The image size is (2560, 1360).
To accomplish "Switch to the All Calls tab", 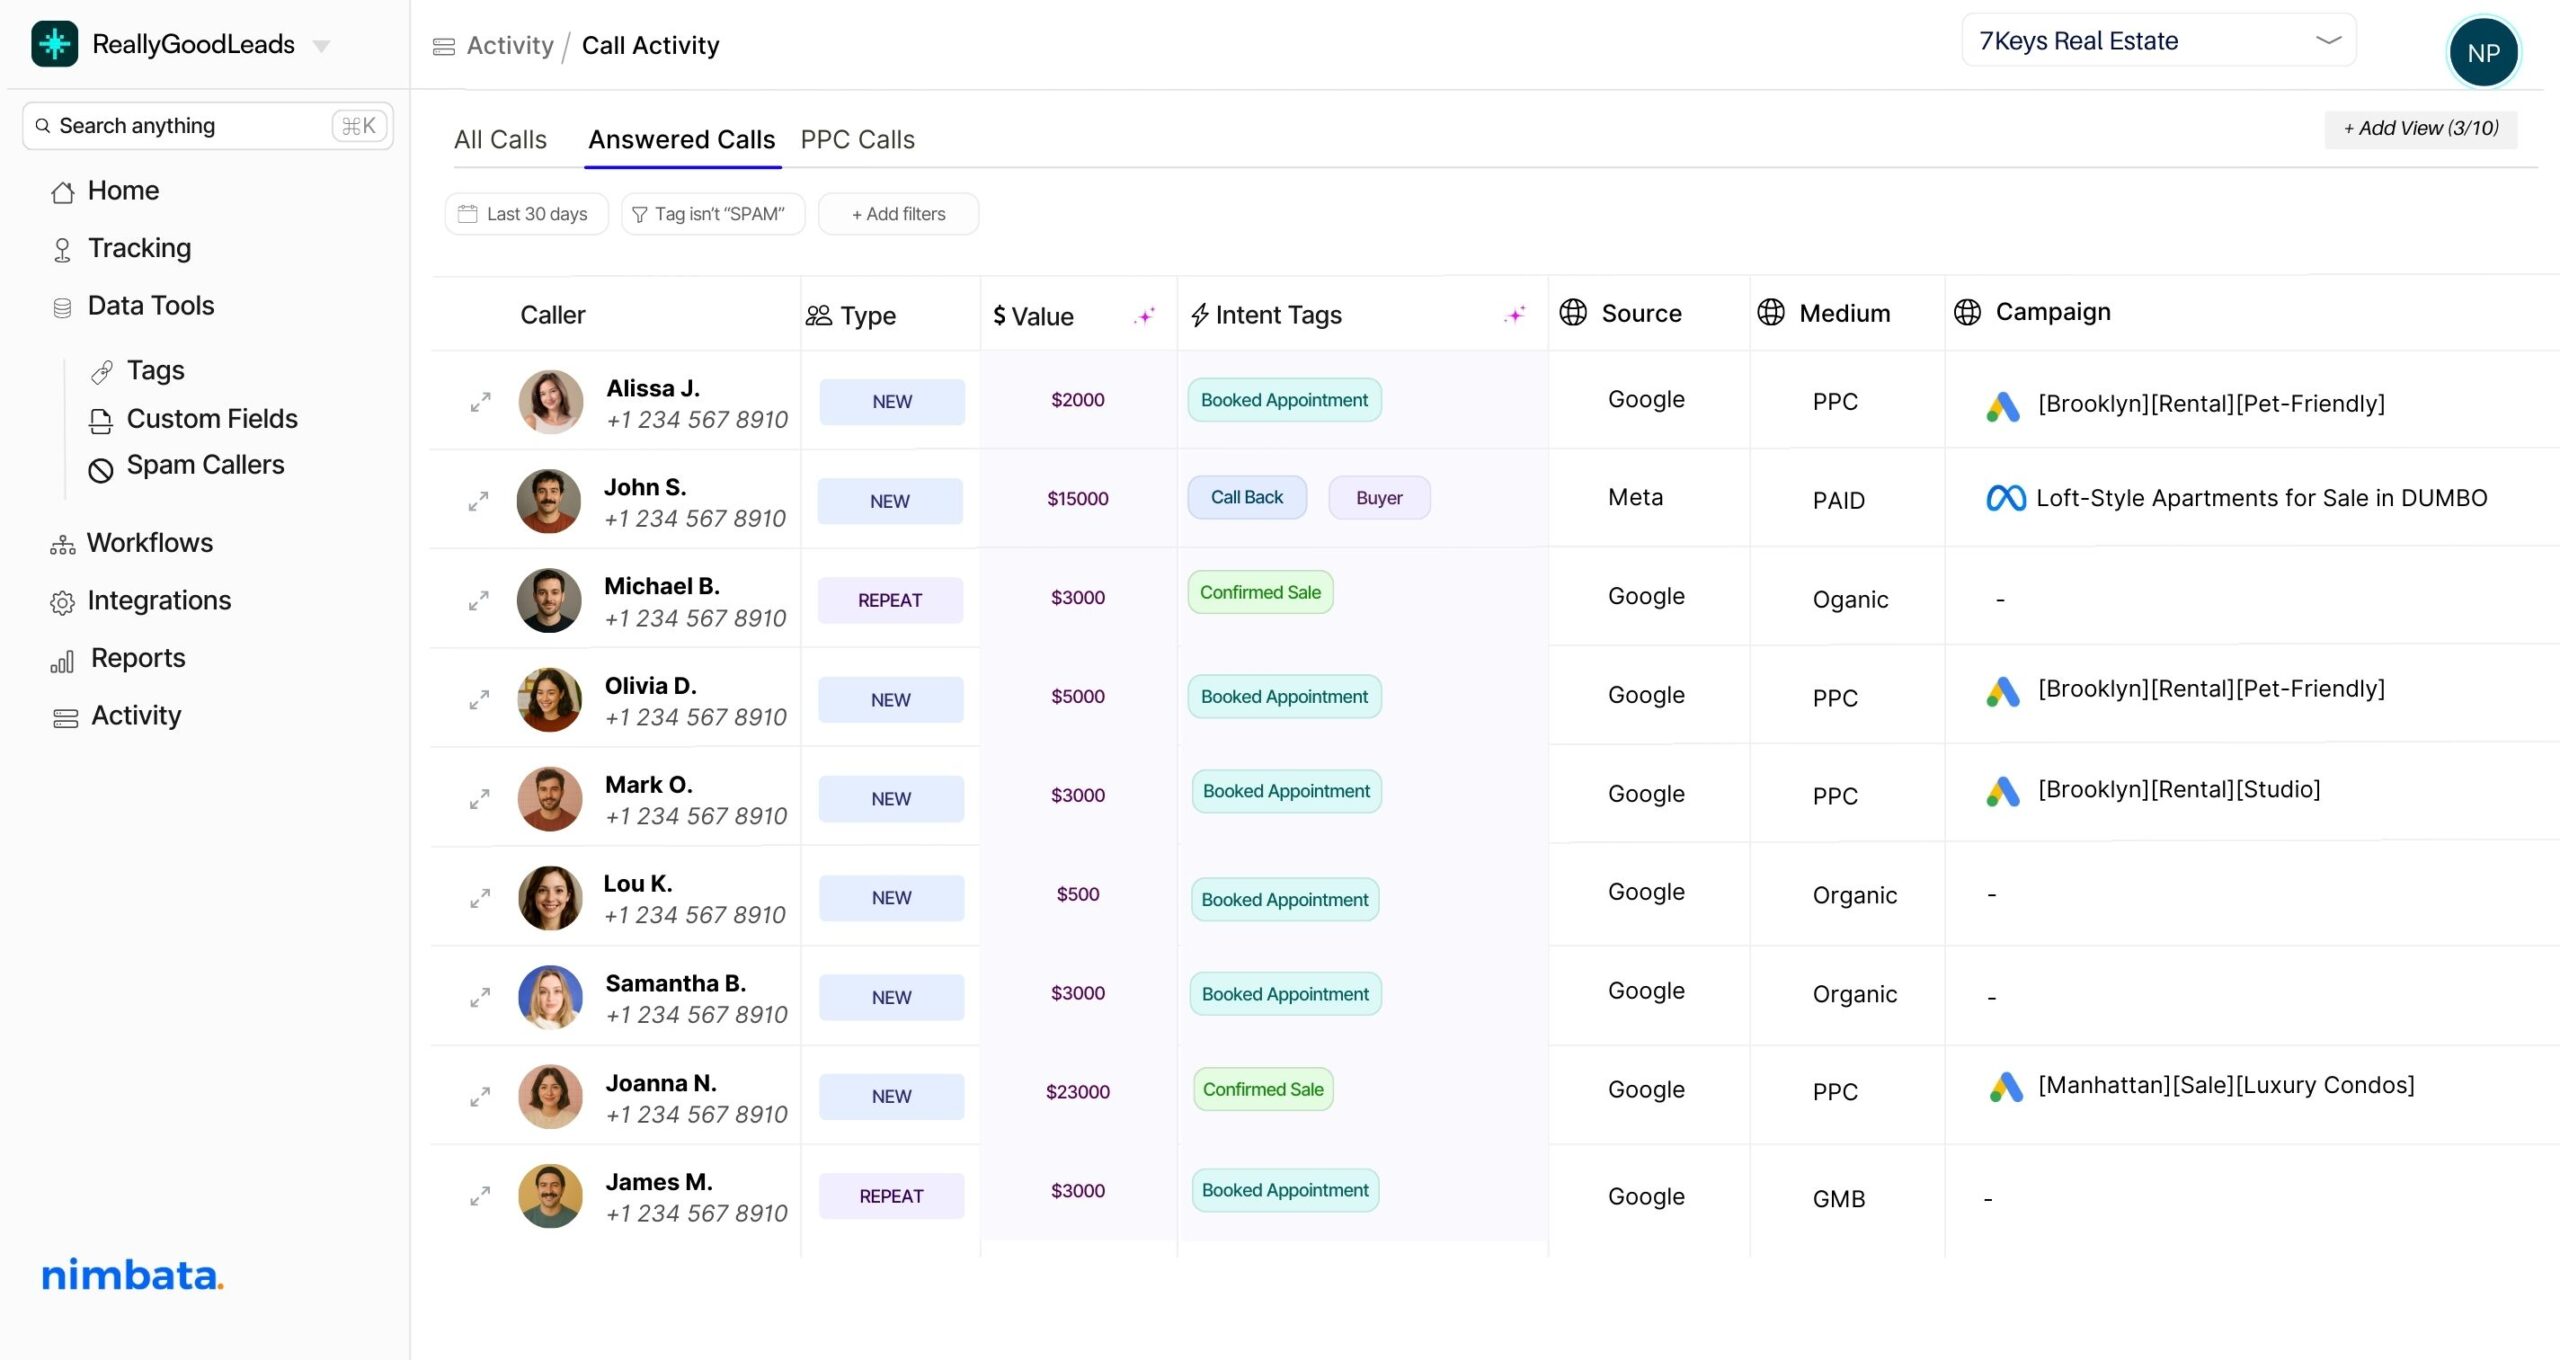I will [500, 140].
